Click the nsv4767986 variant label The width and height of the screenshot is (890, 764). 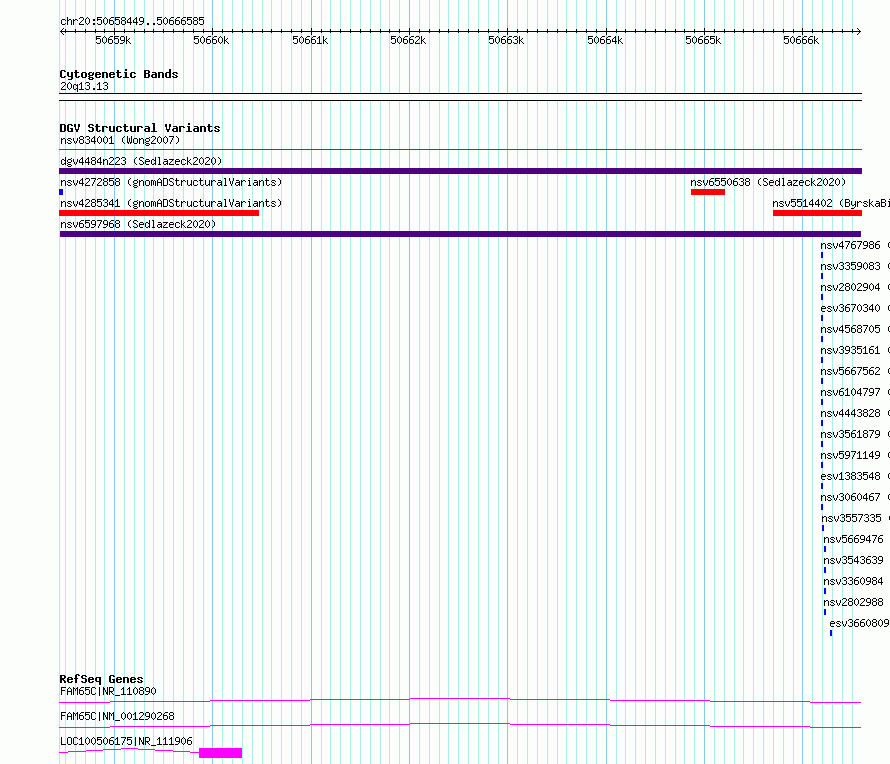(x=855, y=245)
